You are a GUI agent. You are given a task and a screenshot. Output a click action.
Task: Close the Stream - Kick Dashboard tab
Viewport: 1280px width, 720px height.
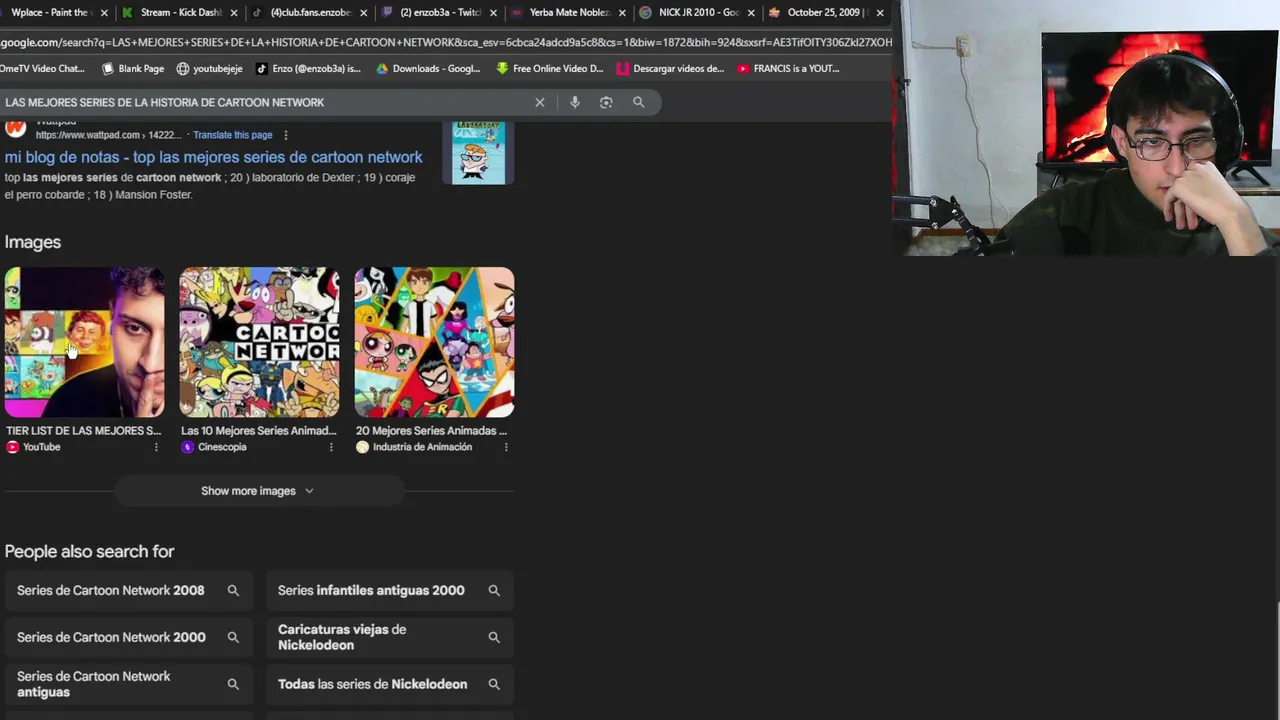point(234,13)
